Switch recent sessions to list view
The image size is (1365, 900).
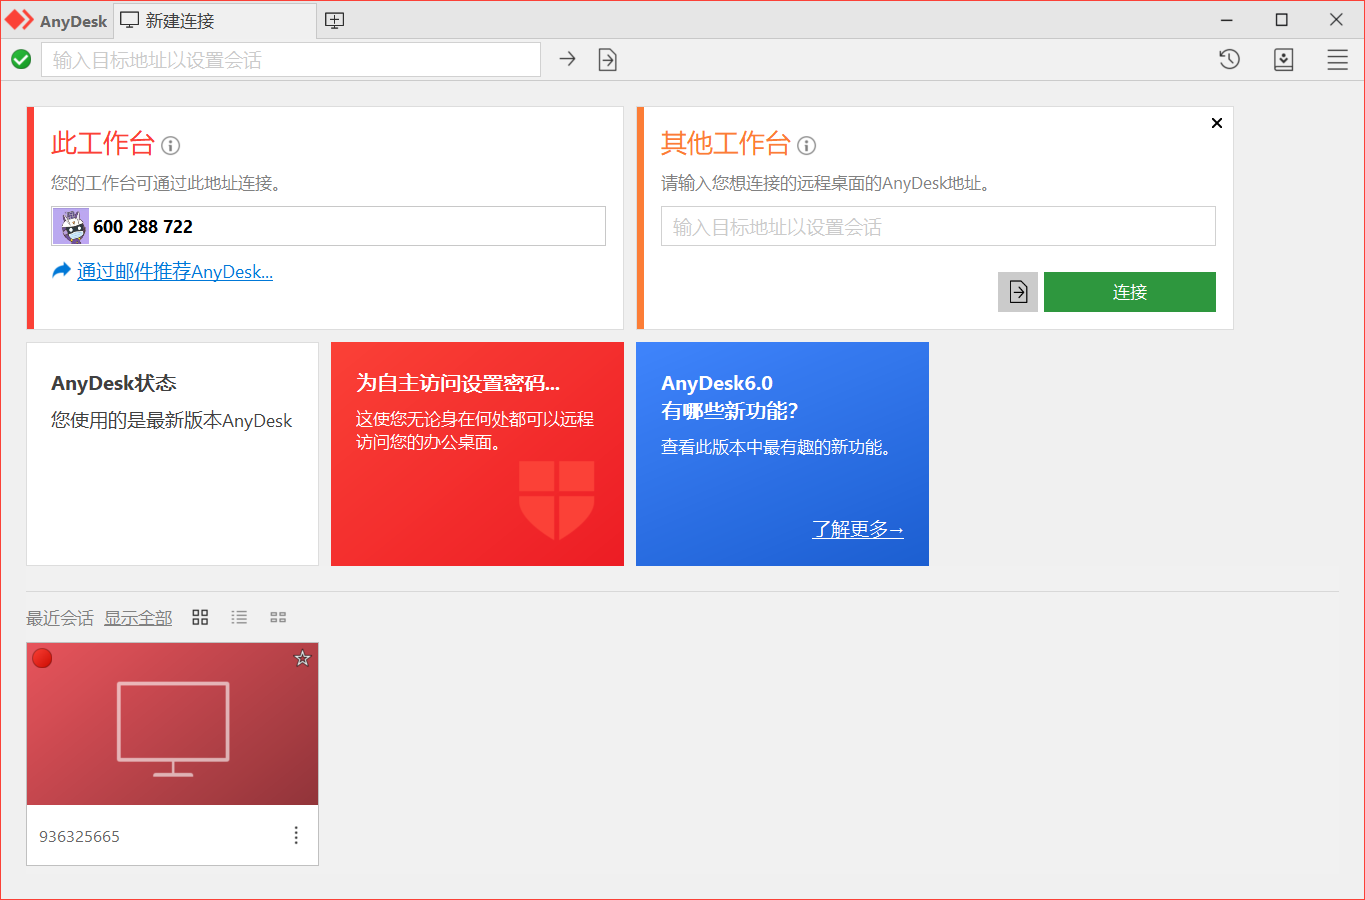point(239,617)
